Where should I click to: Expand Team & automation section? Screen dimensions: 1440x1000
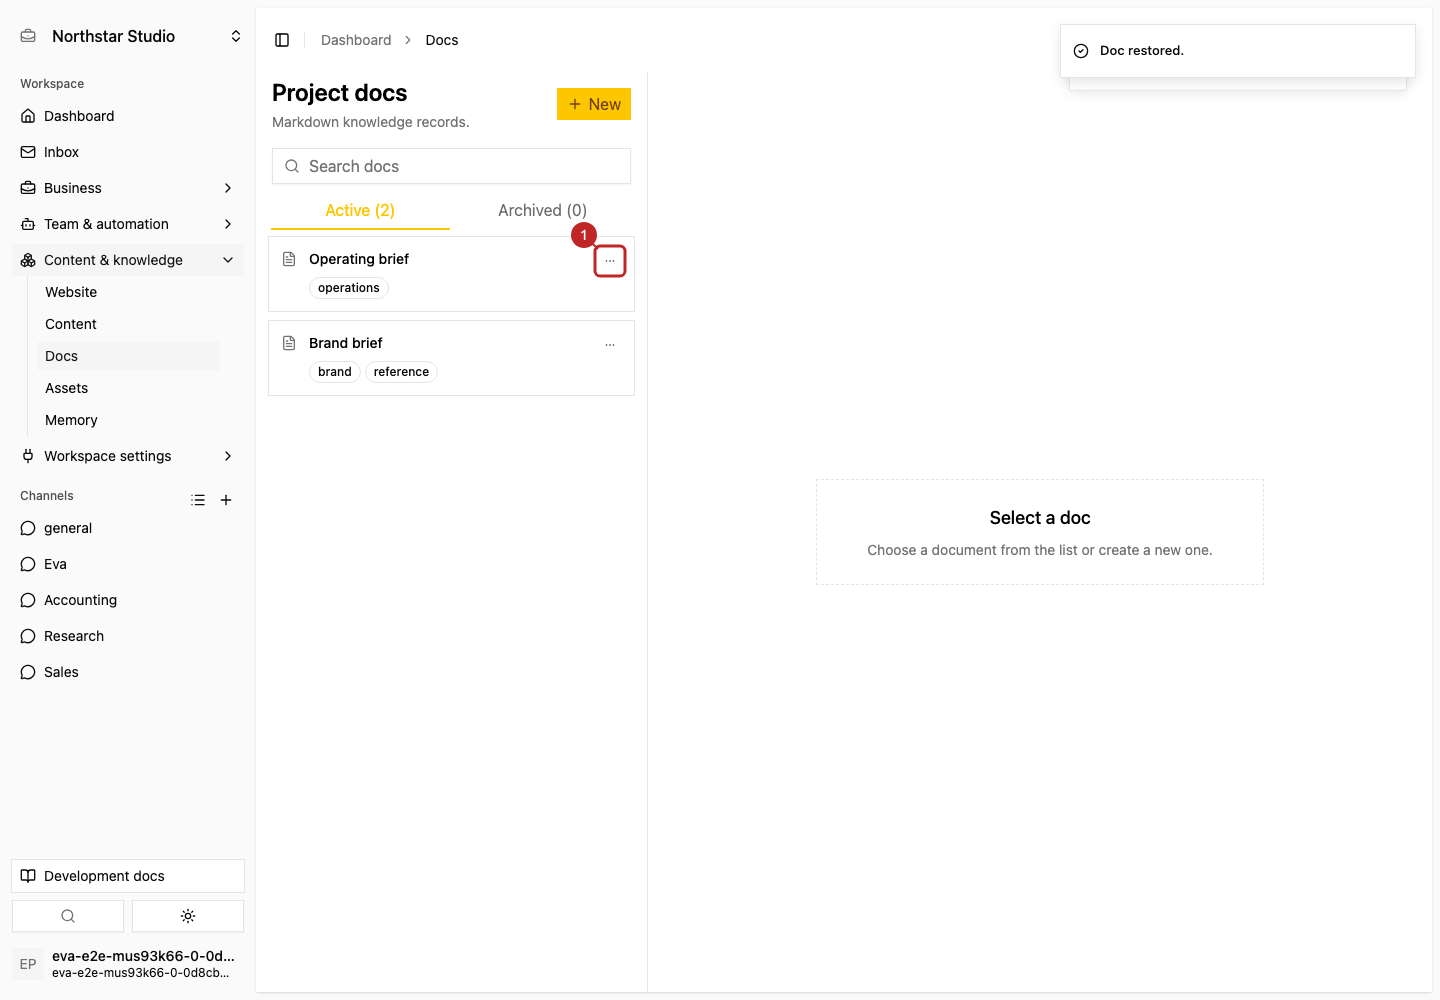click(128, 224)
